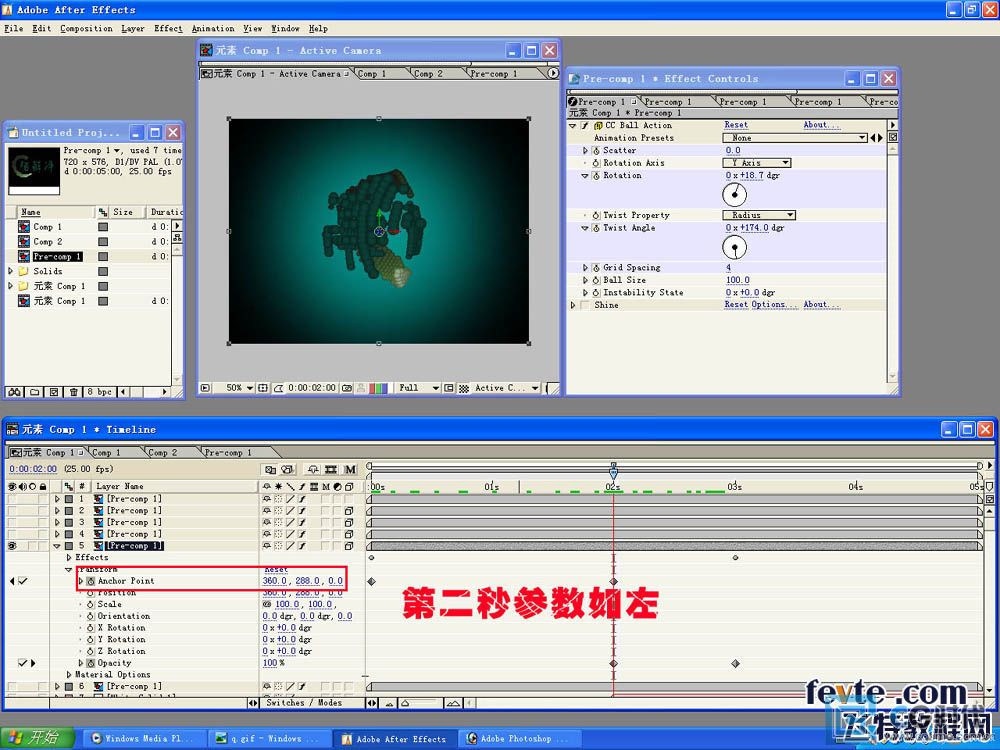Open the Rotation Axis dropdown (Y Axis)

pos(757,163)
